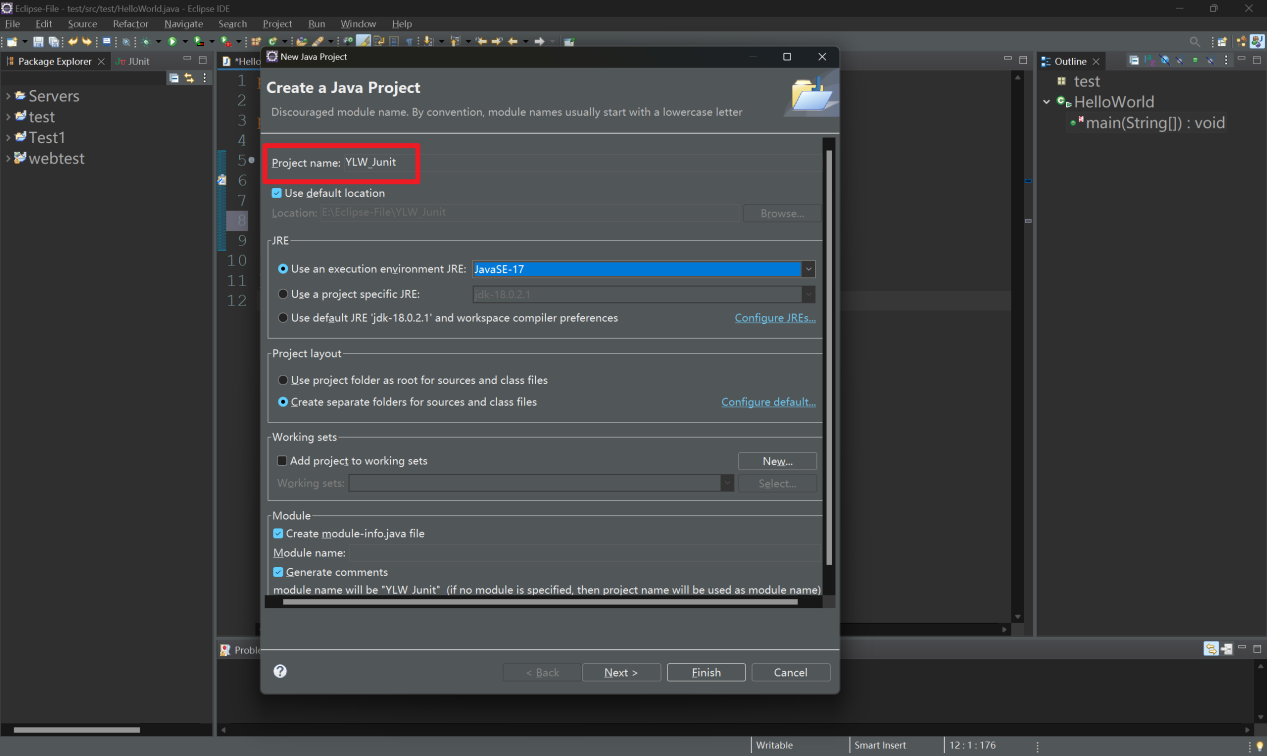Close the Package Explorer tab

[101, 61]
